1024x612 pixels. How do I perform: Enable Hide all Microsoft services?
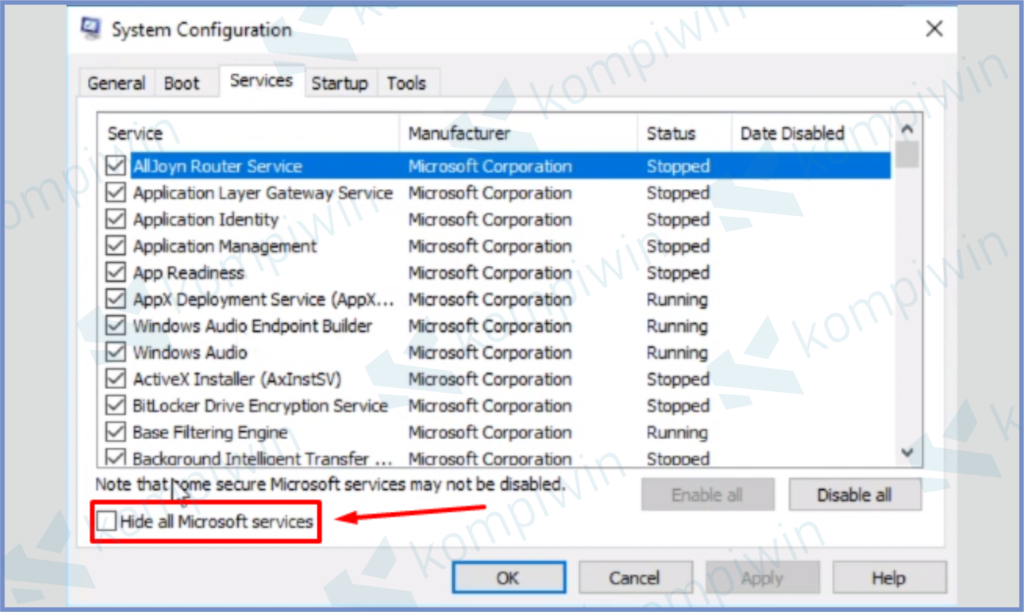(105, 520)
